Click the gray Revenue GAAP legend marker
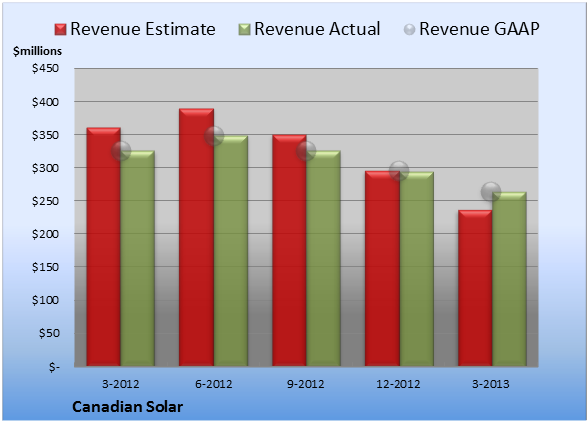The image size is (588, 422). pos(410,30)
